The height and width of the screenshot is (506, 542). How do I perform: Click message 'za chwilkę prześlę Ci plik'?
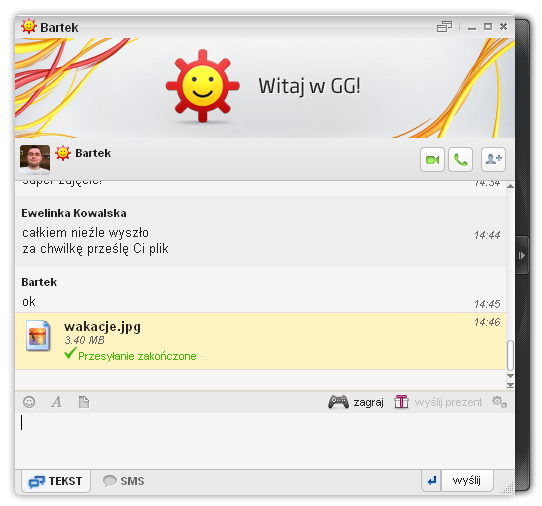point(95,249)
